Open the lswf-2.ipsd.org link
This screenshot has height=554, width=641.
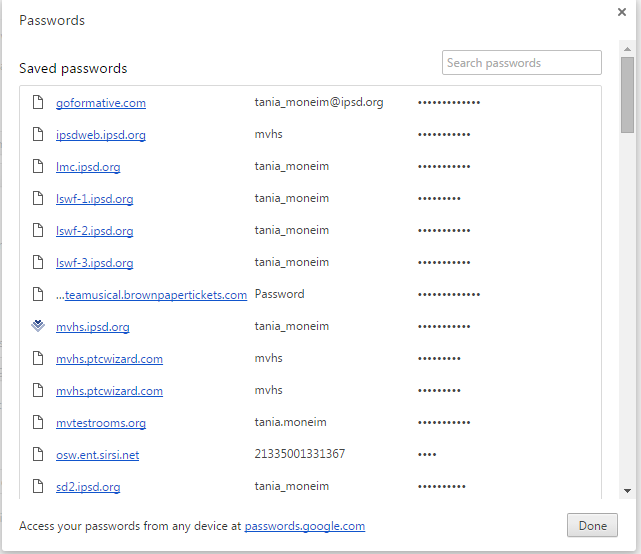click(x=95, y=231)
